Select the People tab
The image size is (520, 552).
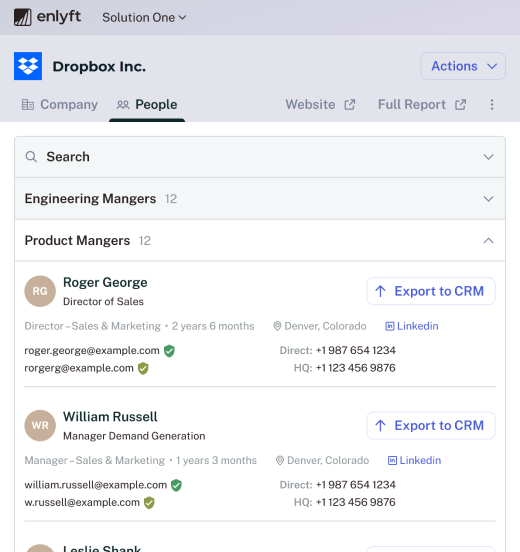147,105
